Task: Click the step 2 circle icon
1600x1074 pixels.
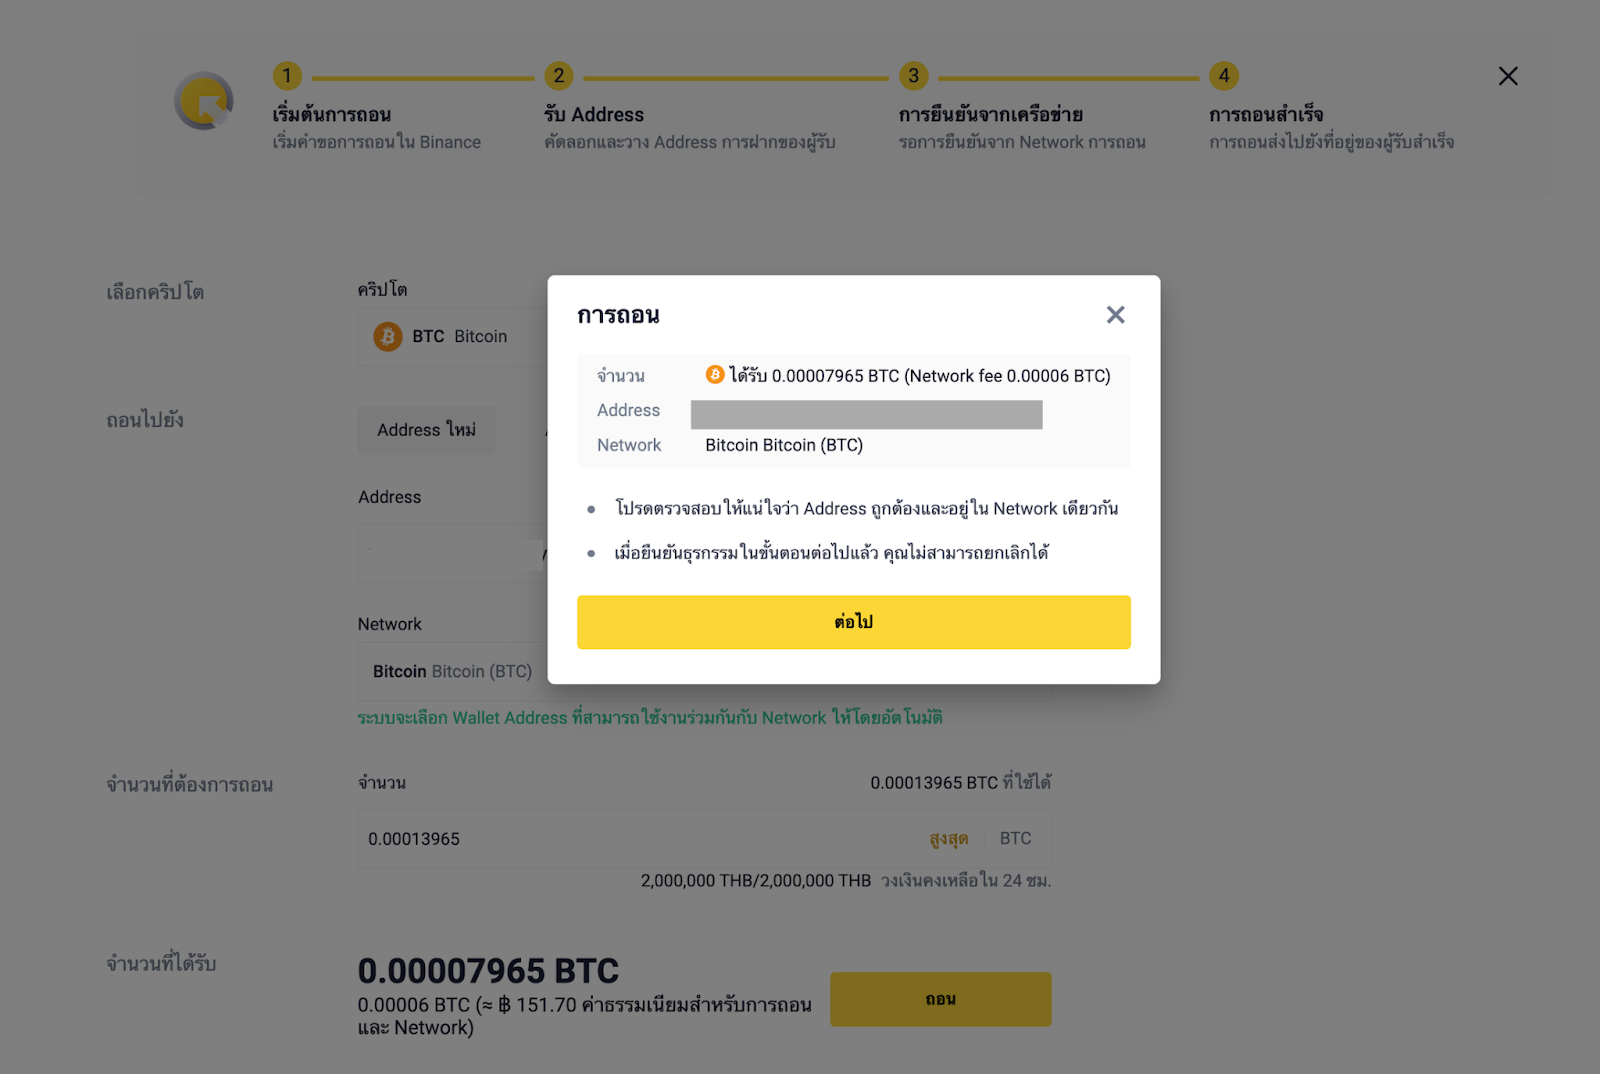Action: pos(558,76)
